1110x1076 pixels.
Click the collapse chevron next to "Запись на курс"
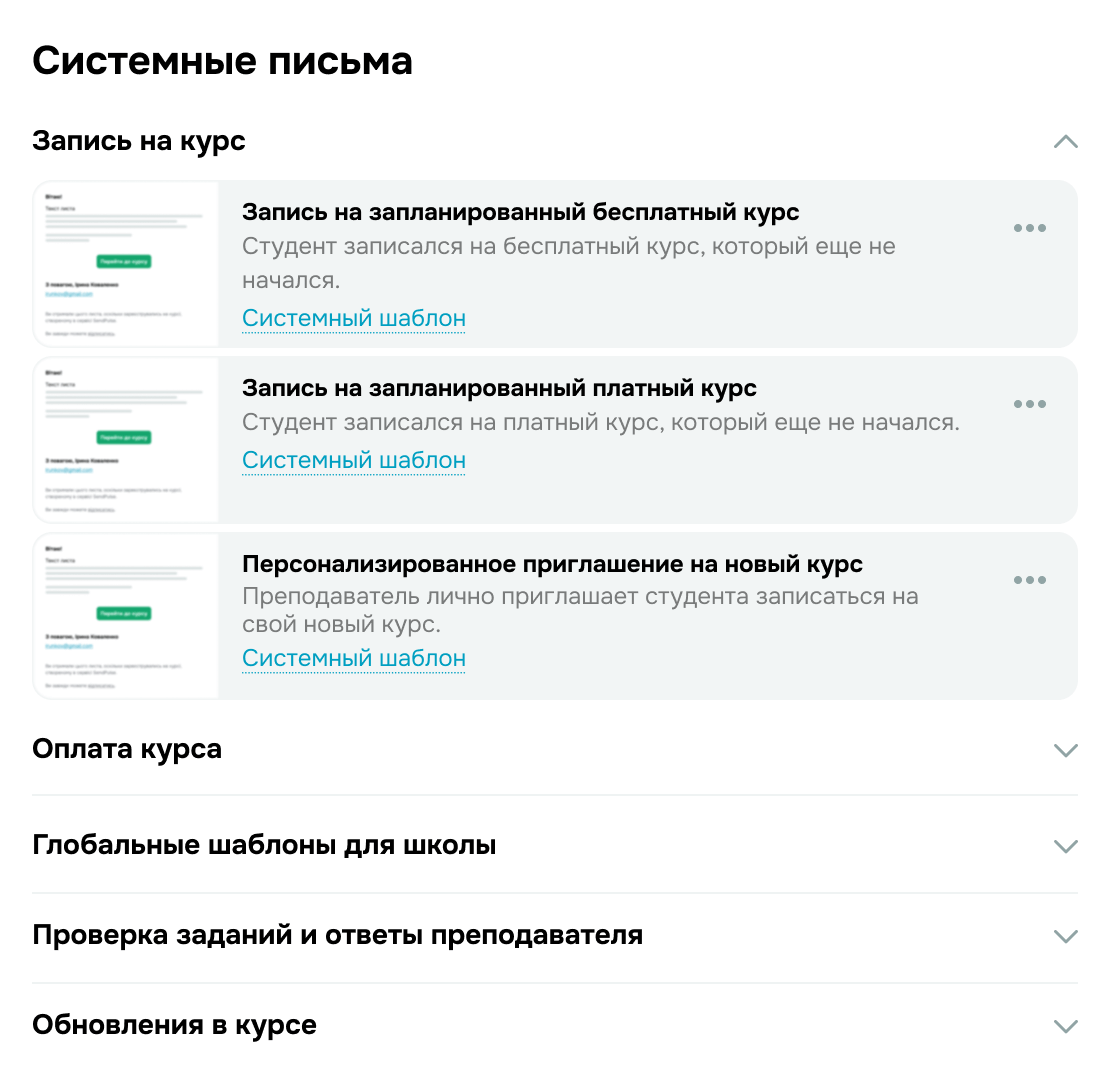click(1066, 143)
